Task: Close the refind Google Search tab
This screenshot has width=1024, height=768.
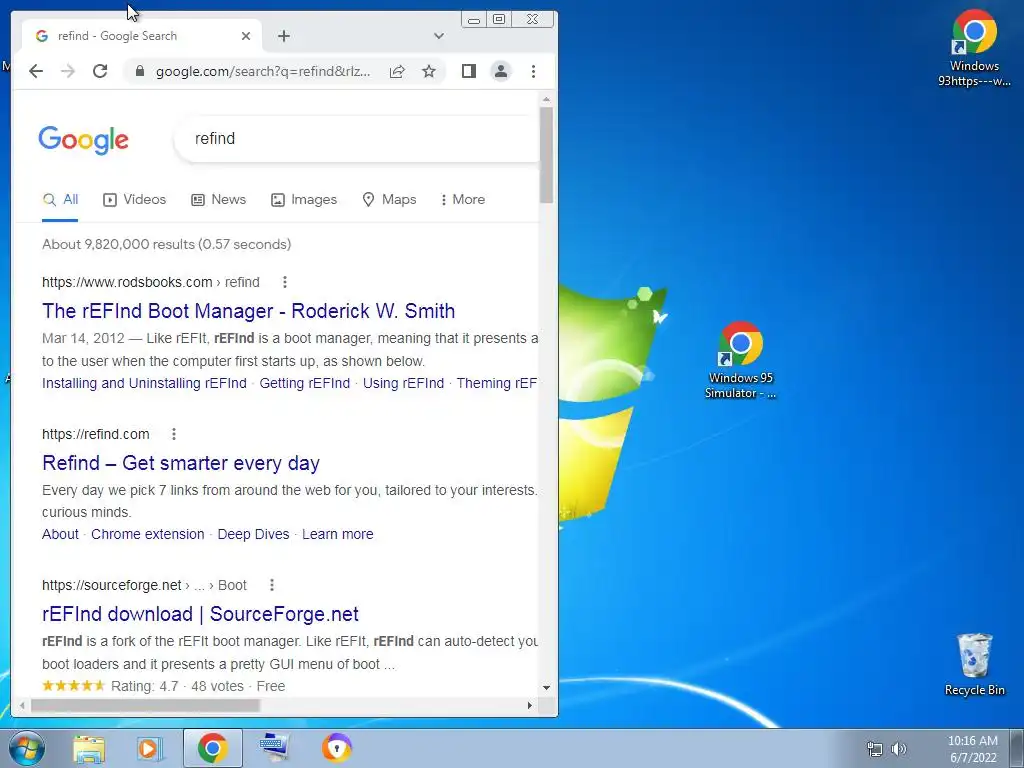Action: (x=246, y=36)
